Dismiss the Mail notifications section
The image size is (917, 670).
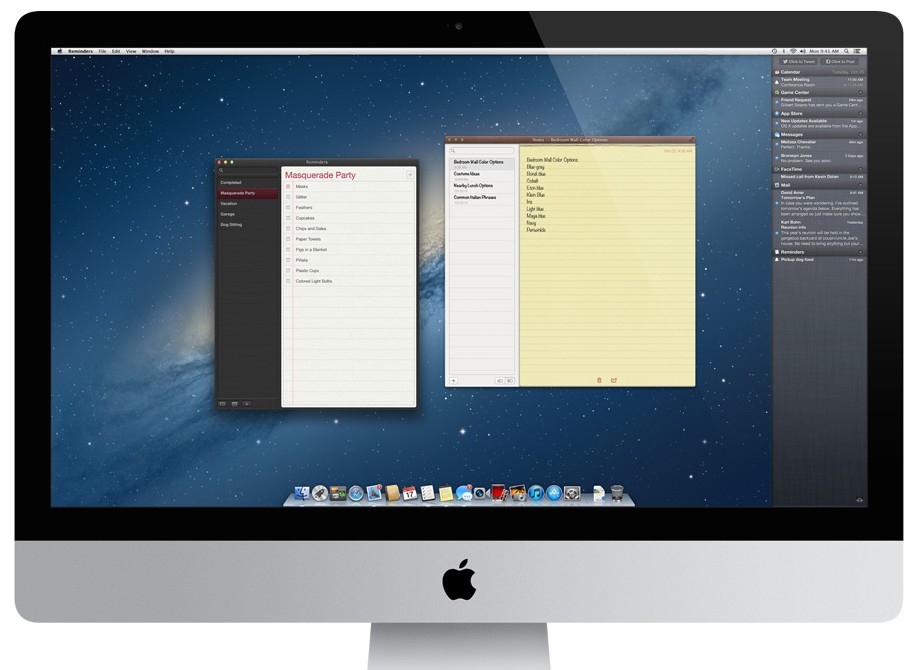pos(861,185)
